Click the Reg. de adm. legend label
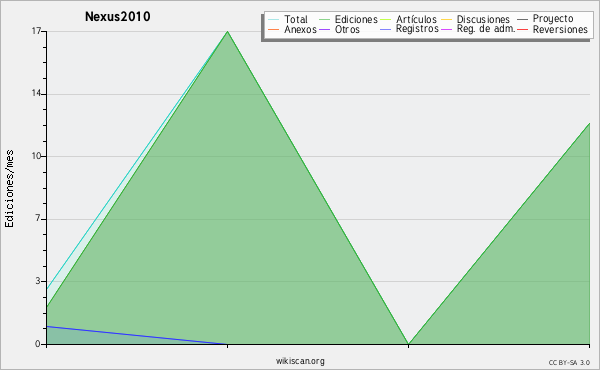The image size is (600, 370). coord(486,29)
